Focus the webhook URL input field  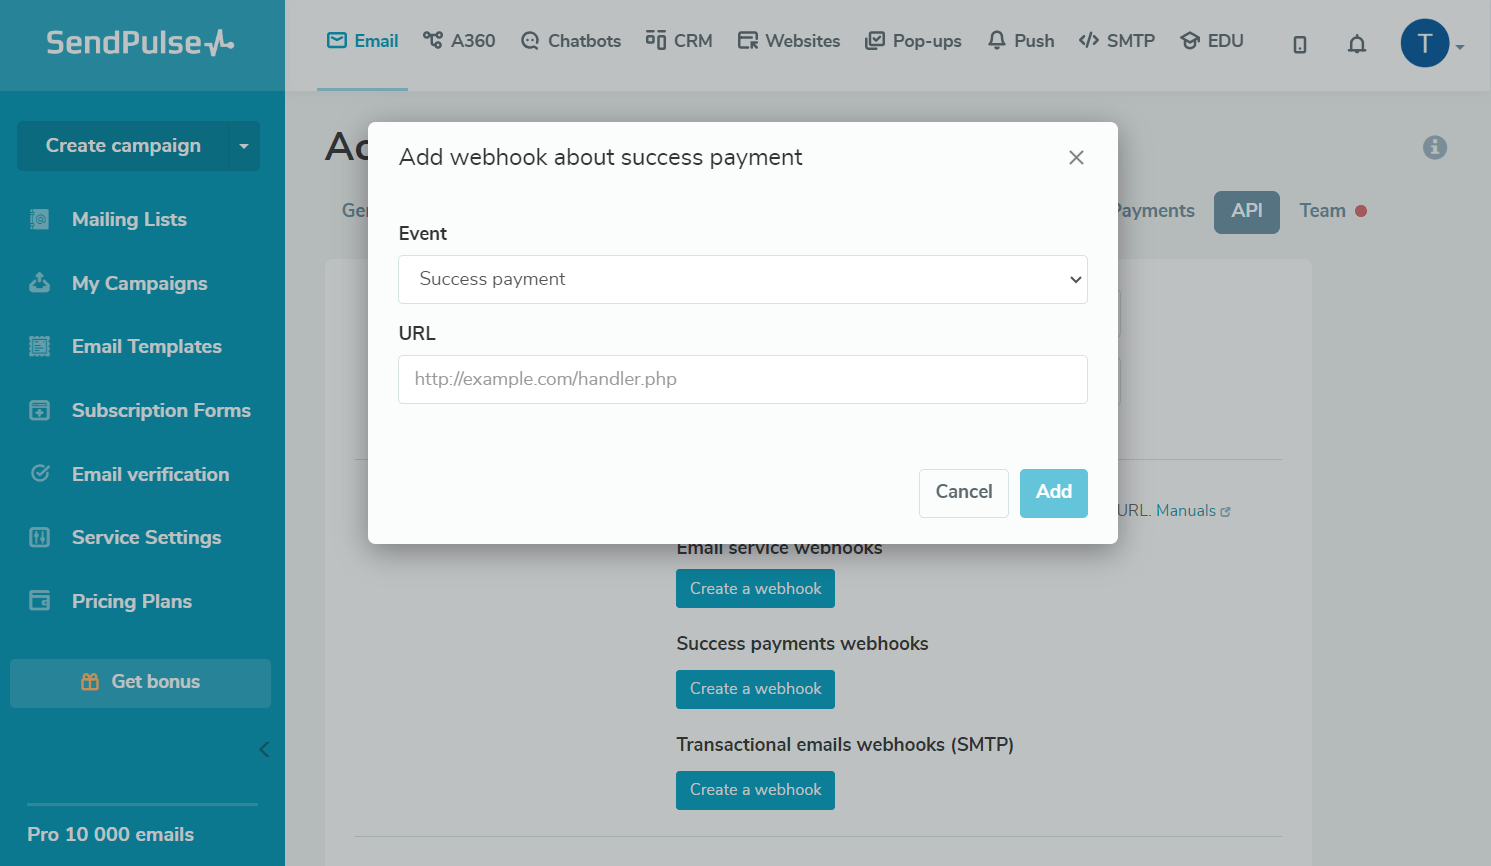(742, 380)
